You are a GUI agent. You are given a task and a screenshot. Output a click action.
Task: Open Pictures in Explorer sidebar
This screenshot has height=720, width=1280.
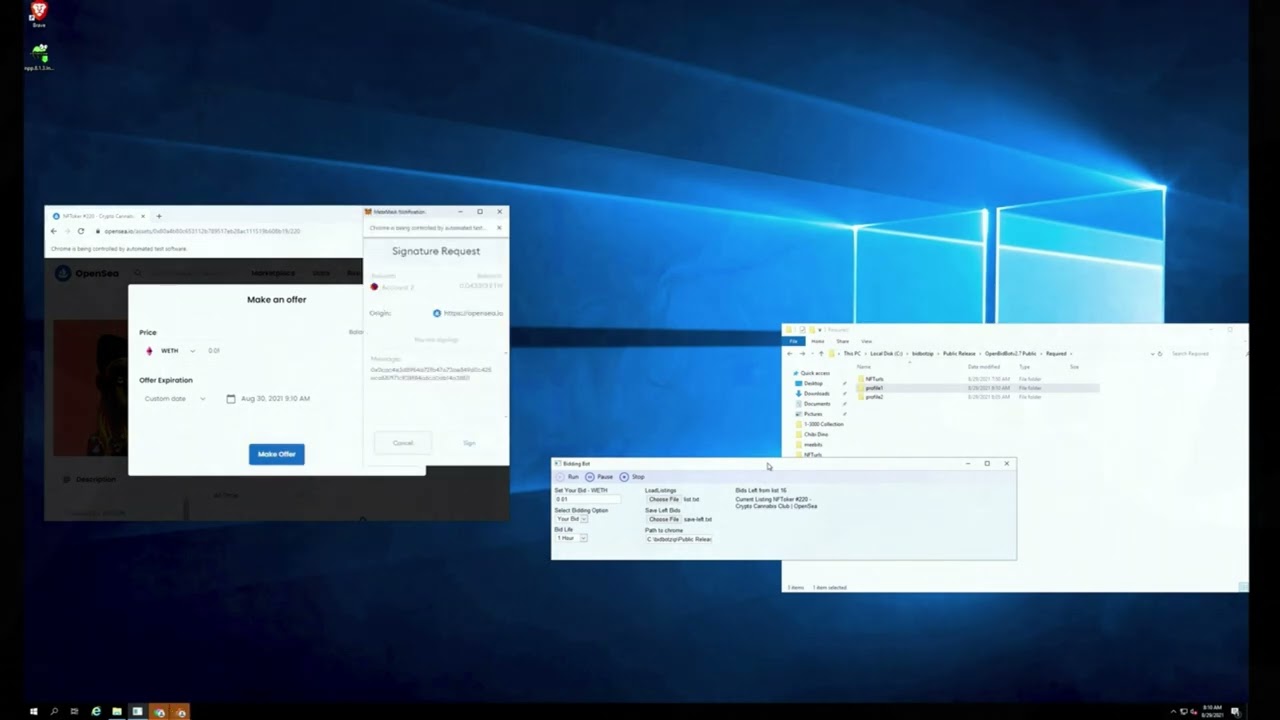click(x=811, y=414)
